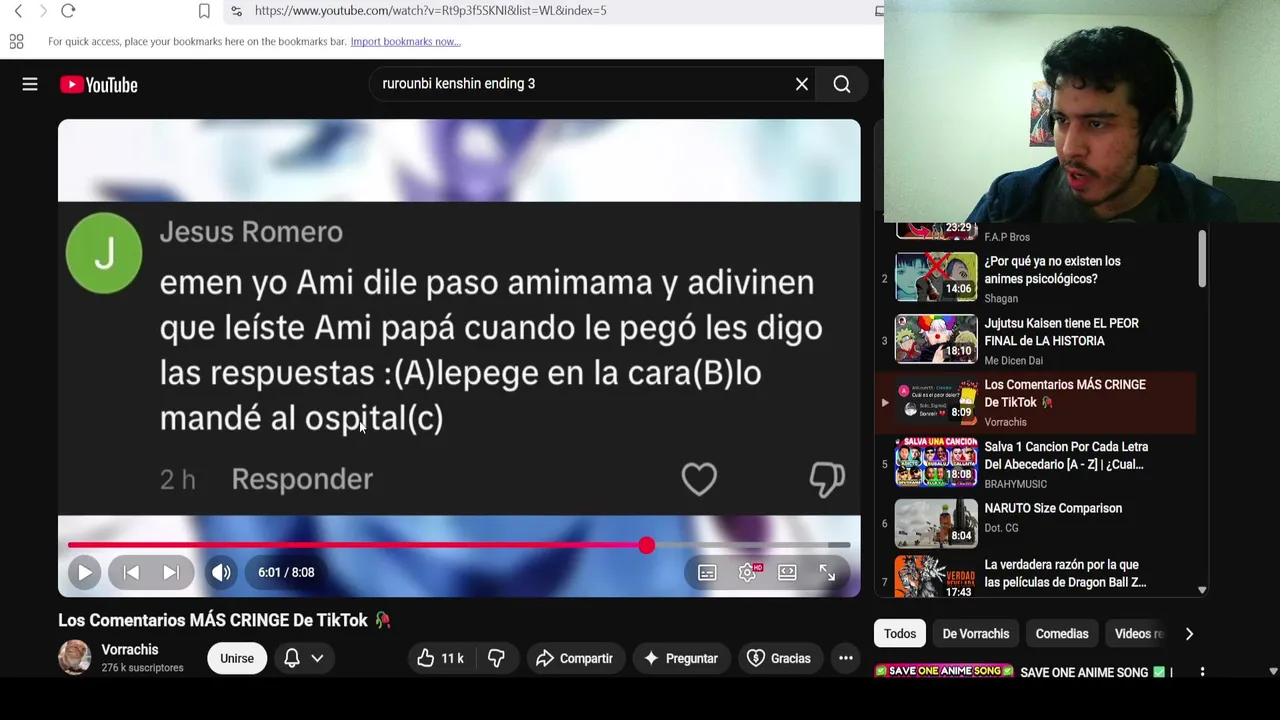Clear the search box with the X

pyautogui.click(x=802, y=84)
